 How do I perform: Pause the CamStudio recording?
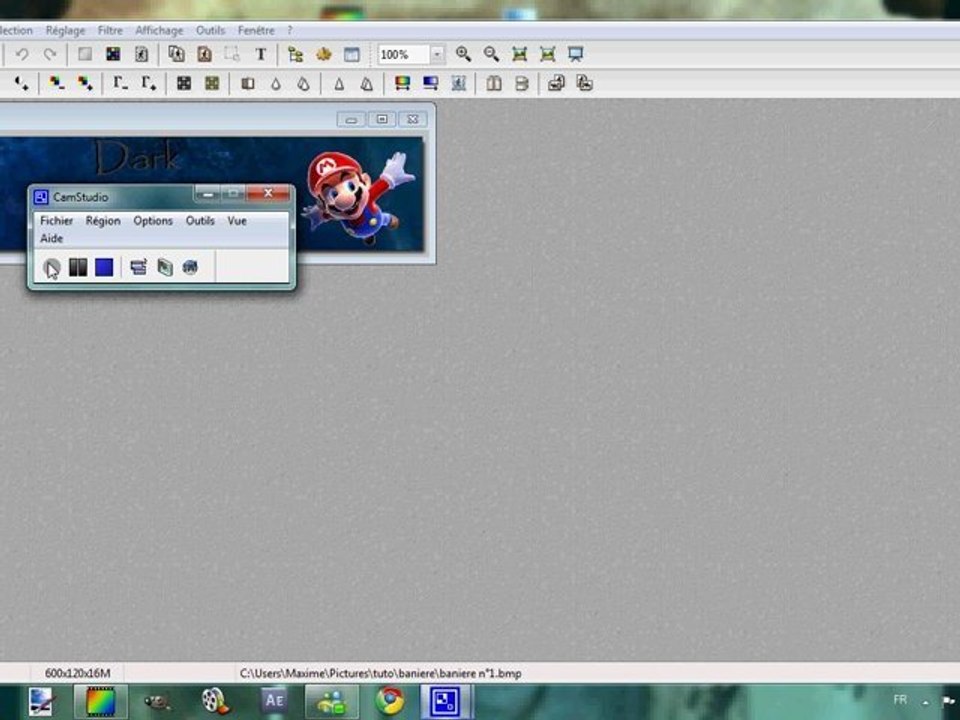(x=78, y=268)
